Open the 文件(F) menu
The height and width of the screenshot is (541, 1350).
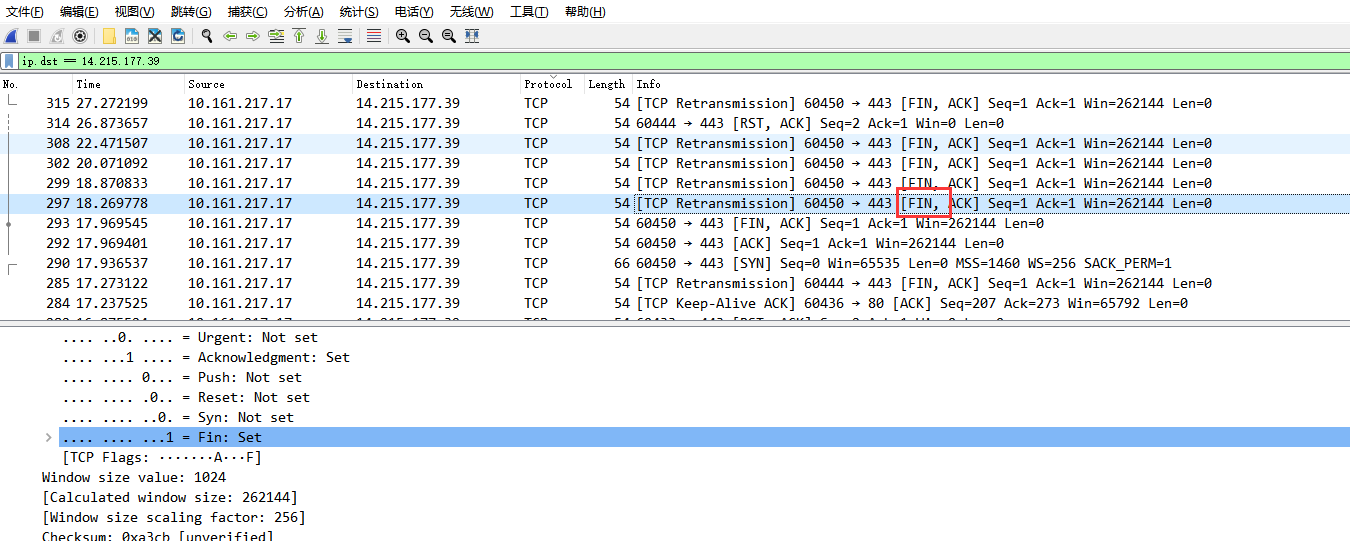click(x=25, y=12)
